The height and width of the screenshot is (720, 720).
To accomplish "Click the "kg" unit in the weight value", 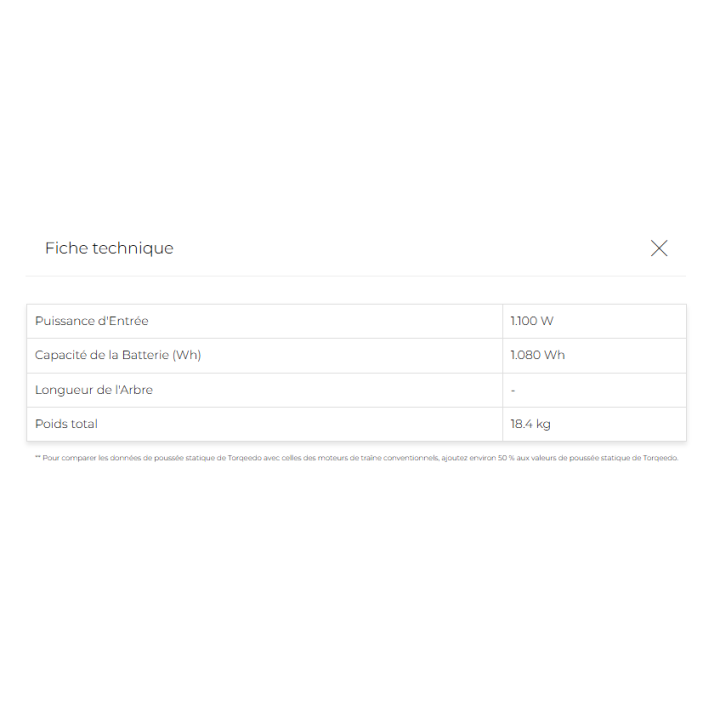I will [543, 424].
